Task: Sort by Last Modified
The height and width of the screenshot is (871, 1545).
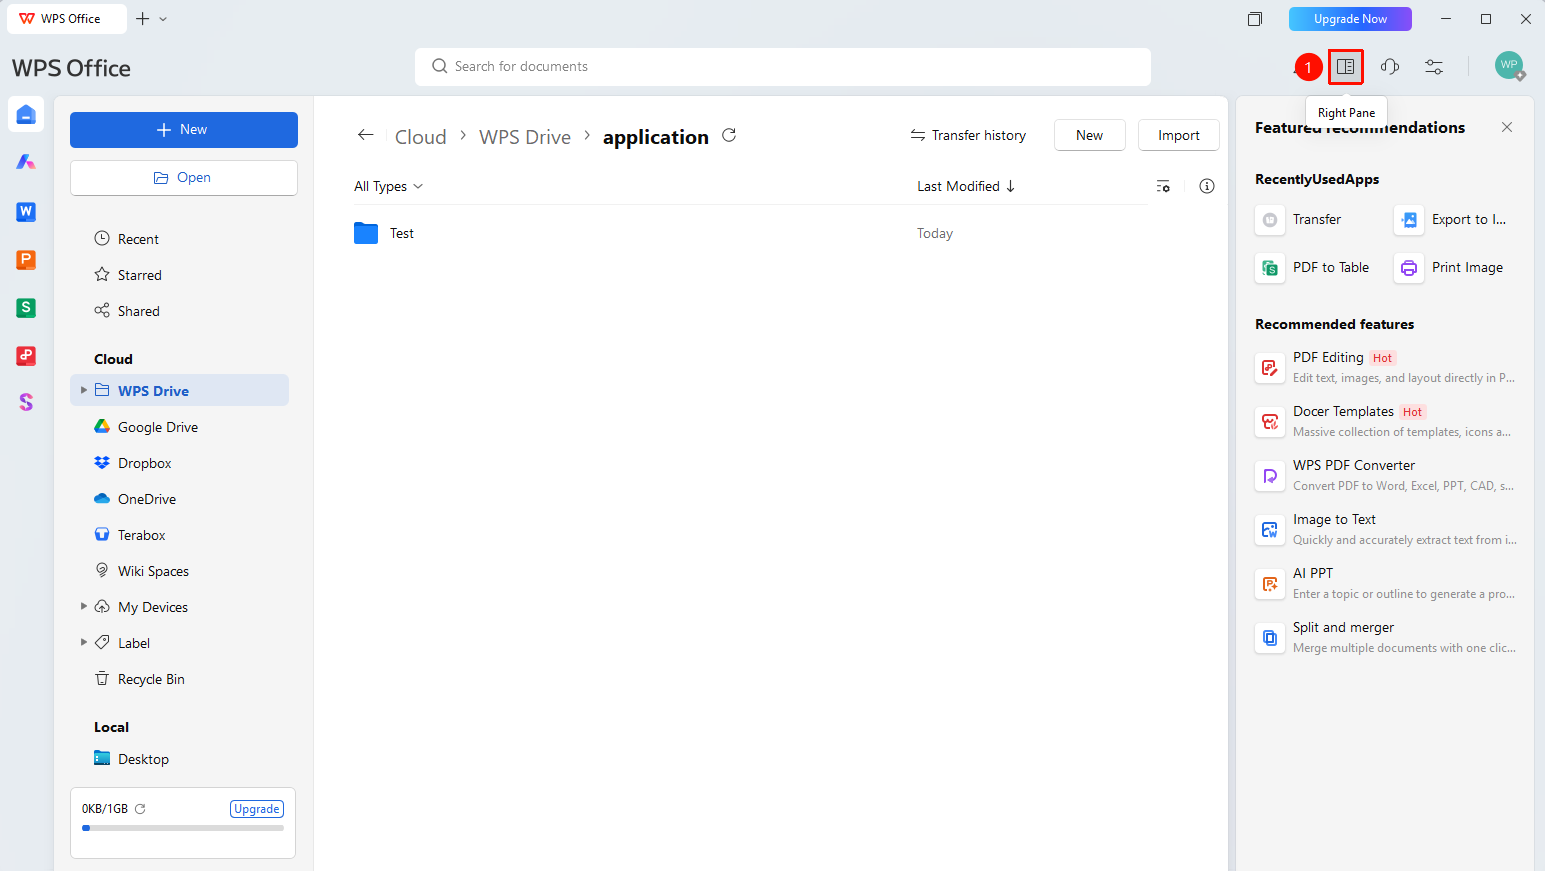Action: (966, 186)
